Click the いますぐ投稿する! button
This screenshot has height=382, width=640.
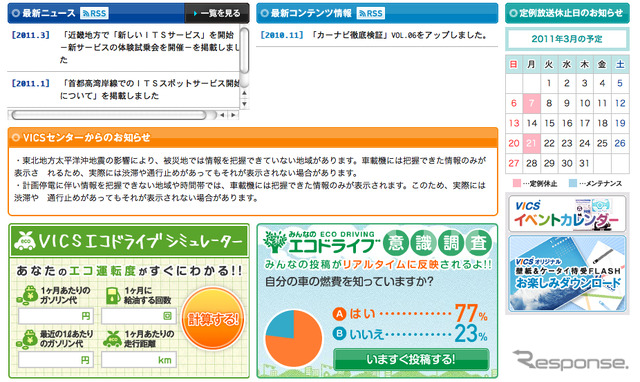pos(411,359)
